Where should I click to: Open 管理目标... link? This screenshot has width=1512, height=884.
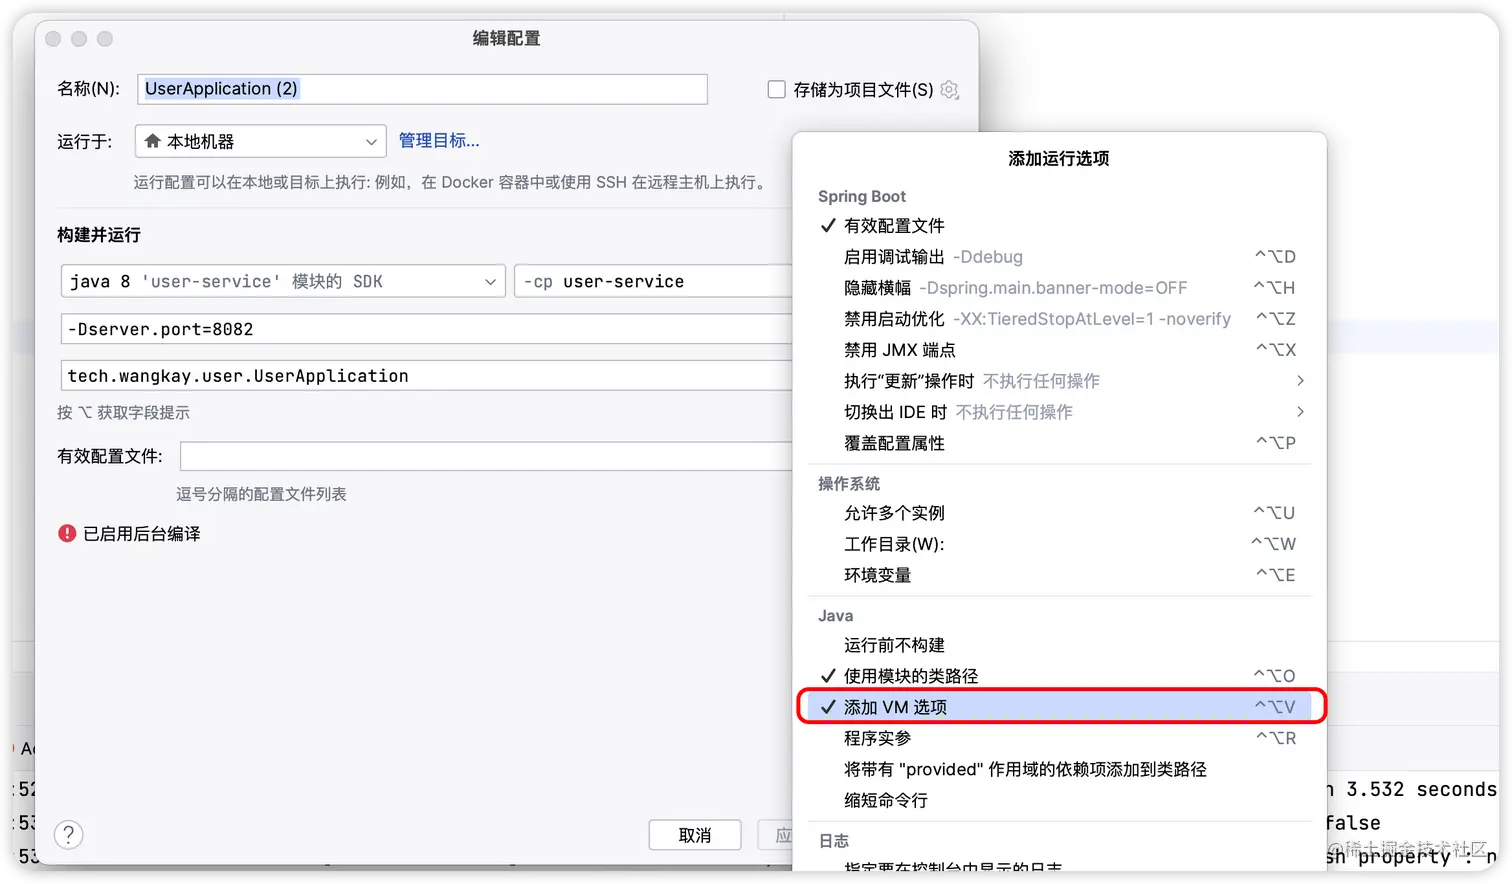pos(439,141)
